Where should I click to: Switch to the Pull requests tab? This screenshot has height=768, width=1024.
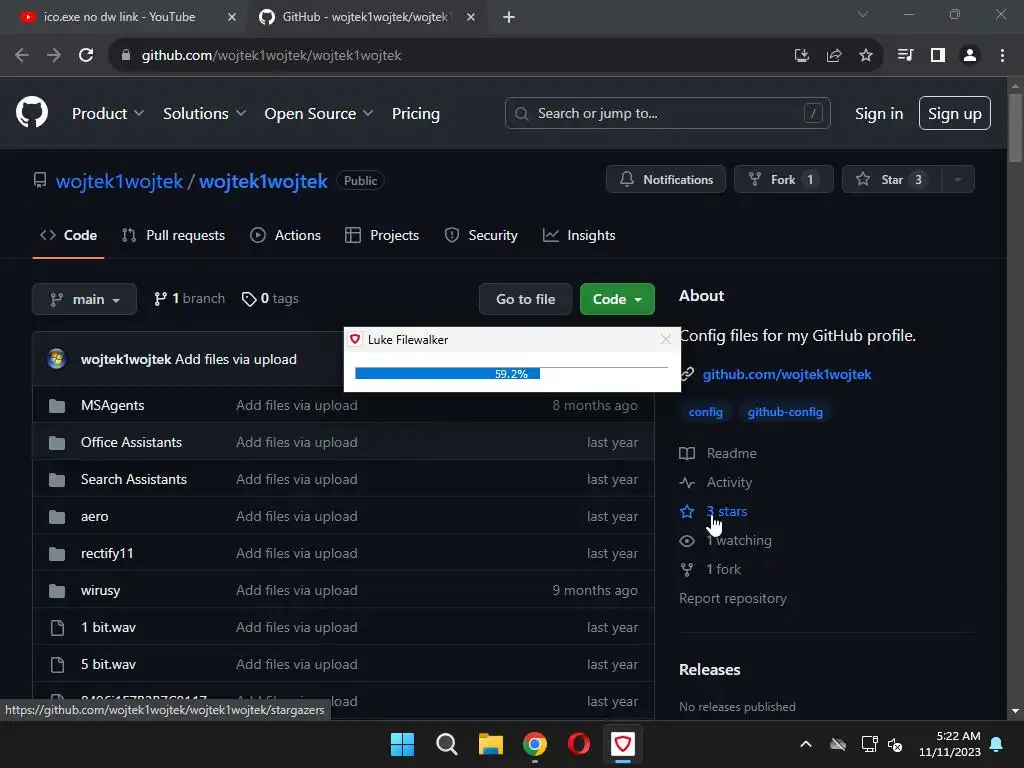[174, 235]
